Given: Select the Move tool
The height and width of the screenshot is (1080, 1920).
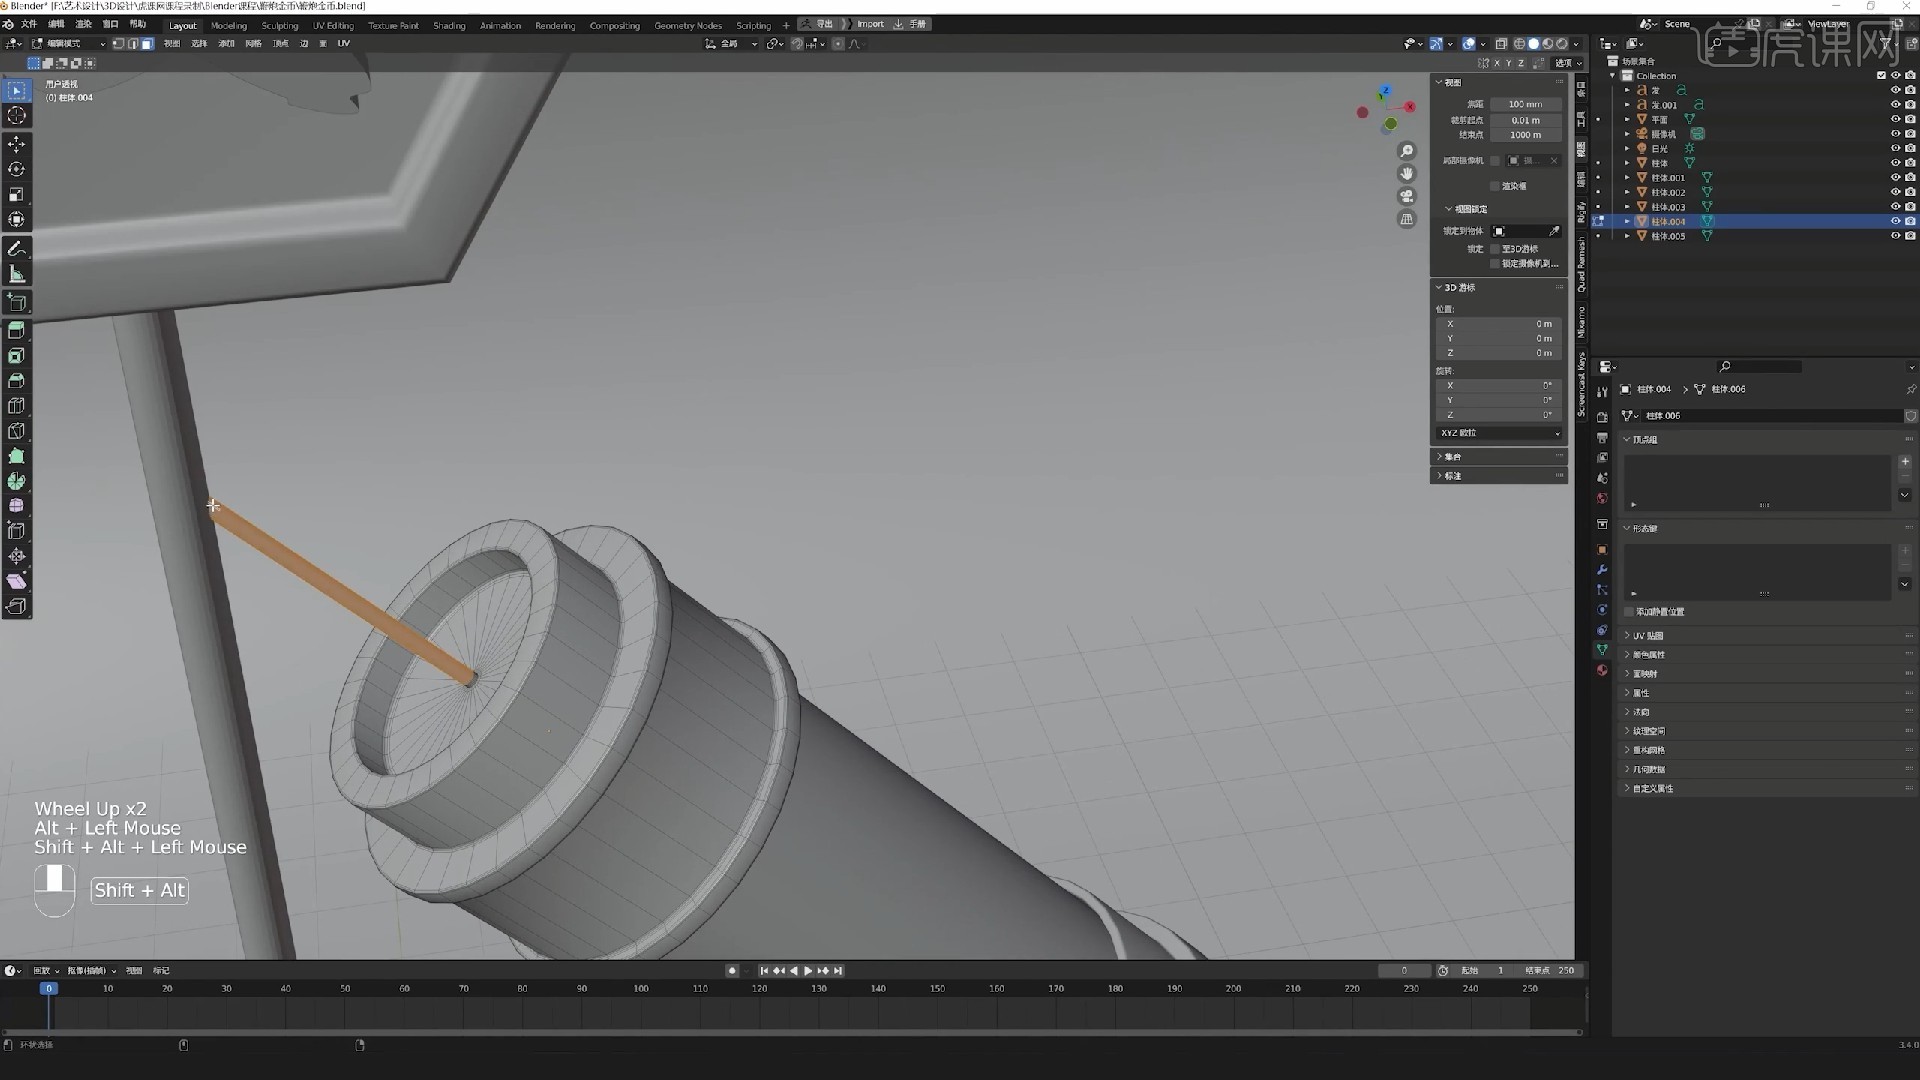Looking at the screenshot, I should click(17, 145).
